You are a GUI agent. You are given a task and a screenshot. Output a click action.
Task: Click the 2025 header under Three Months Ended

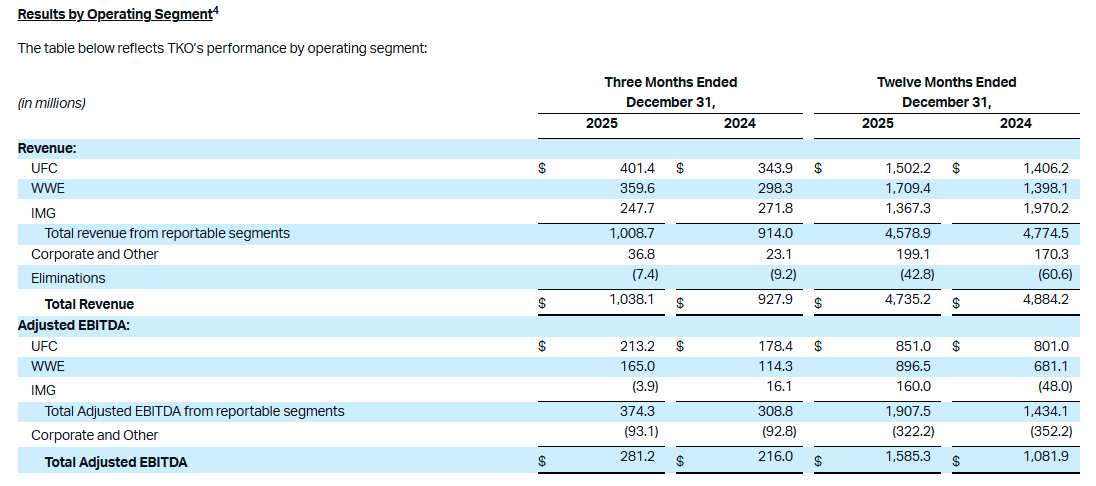pos(602,124)
